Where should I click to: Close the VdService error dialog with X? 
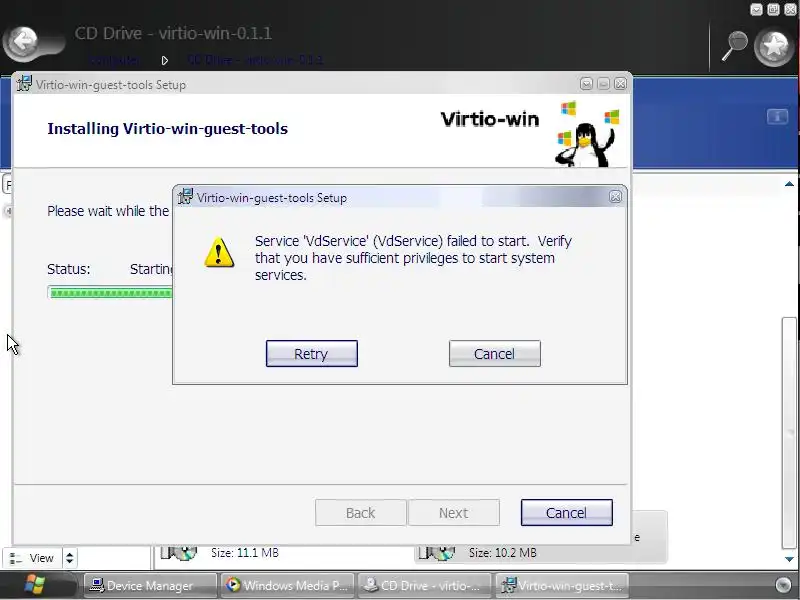615,196
